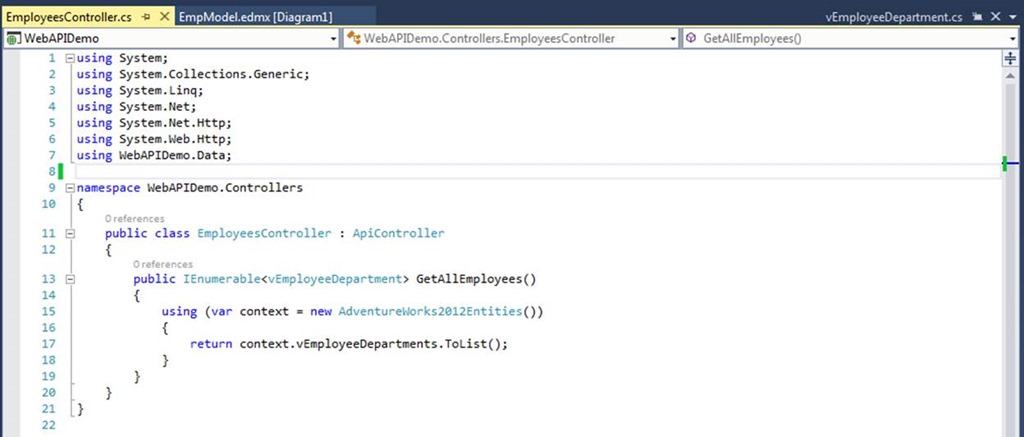The width and height of the screenshot is (1024, 437).
Task: Click 'System.Web.Http' on line 6
Action: coord(172,139)
